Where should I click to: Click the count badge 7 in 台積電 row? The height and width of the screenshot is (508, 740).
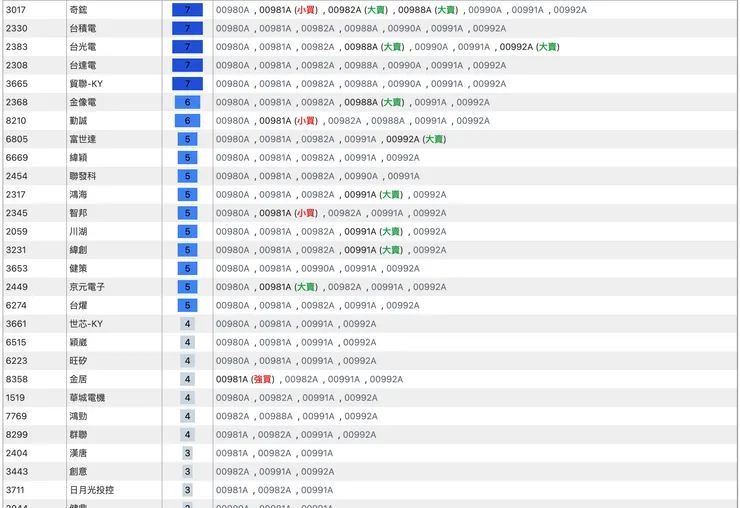187,28
